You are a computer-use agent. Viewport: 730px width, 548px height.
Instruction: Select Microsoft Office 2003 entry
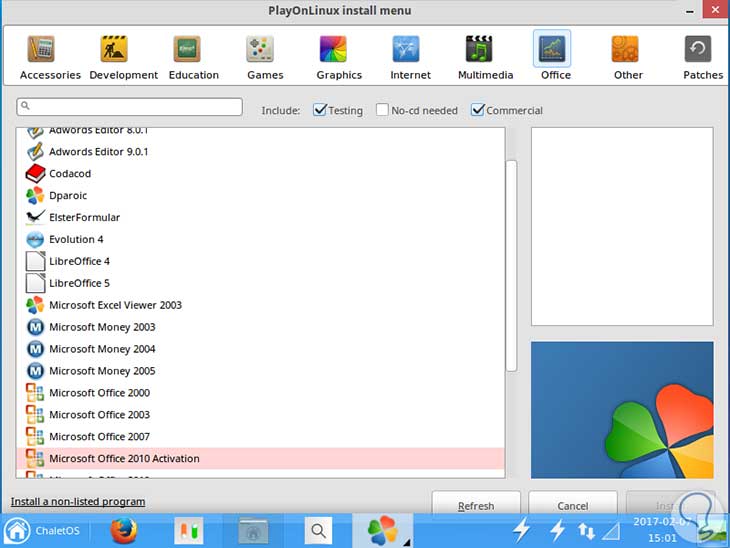coord(100,415)
